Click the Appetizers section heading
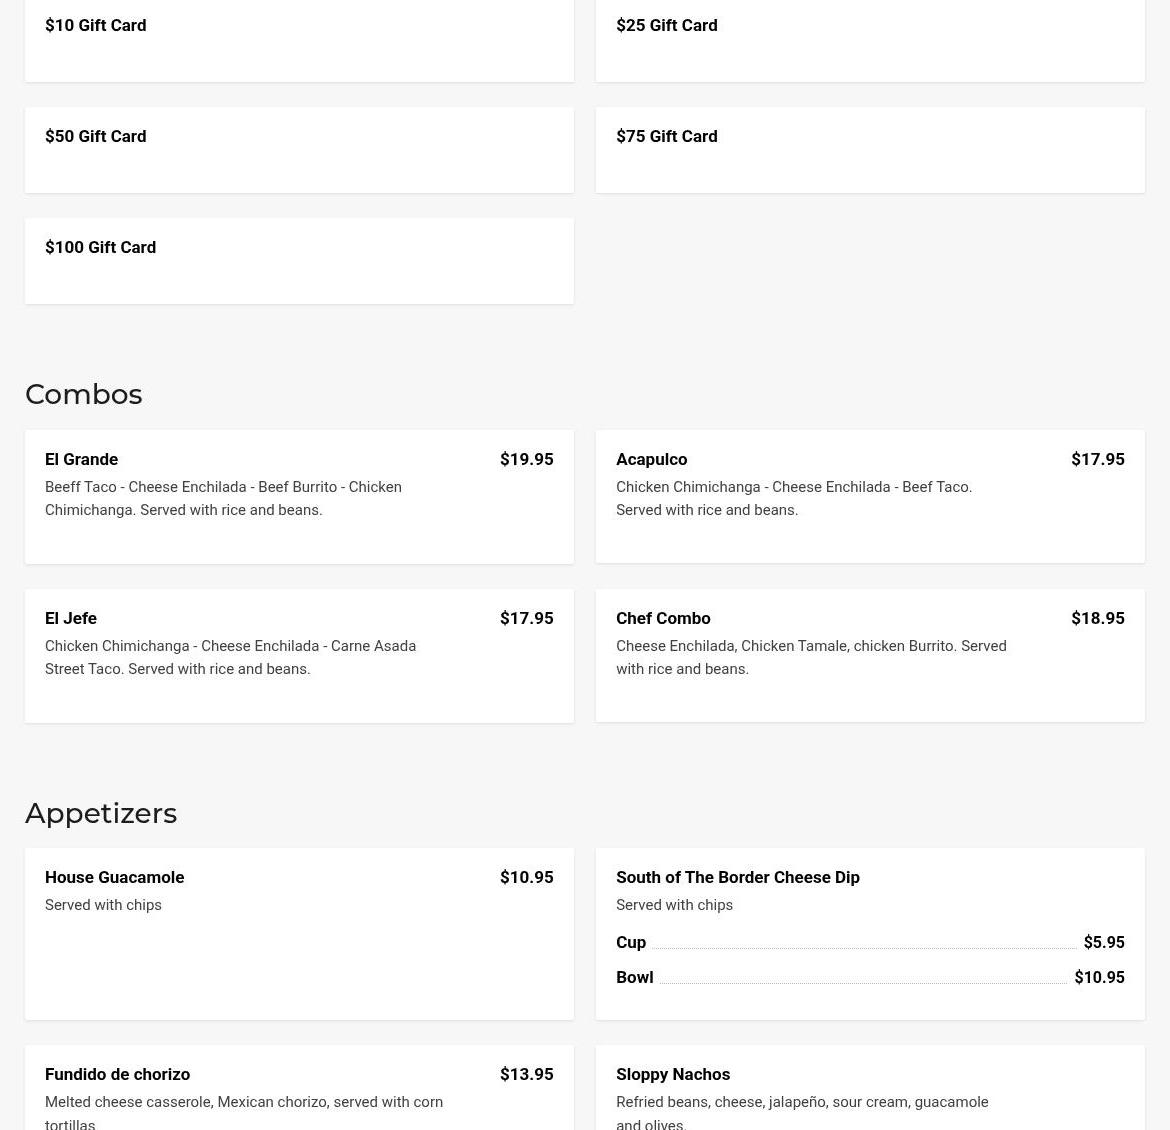 coord(101,814)
